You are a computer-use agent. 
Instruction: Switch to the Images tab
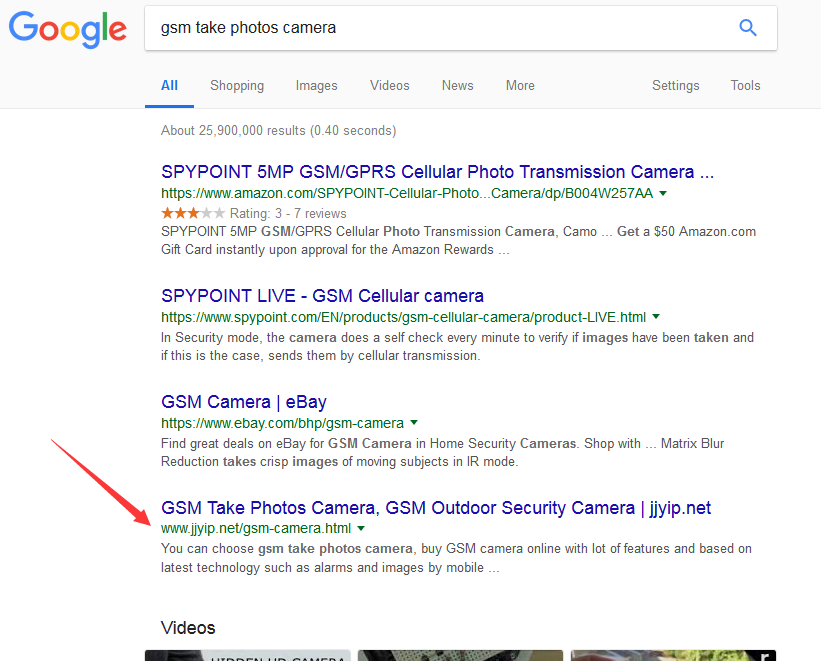316,85
